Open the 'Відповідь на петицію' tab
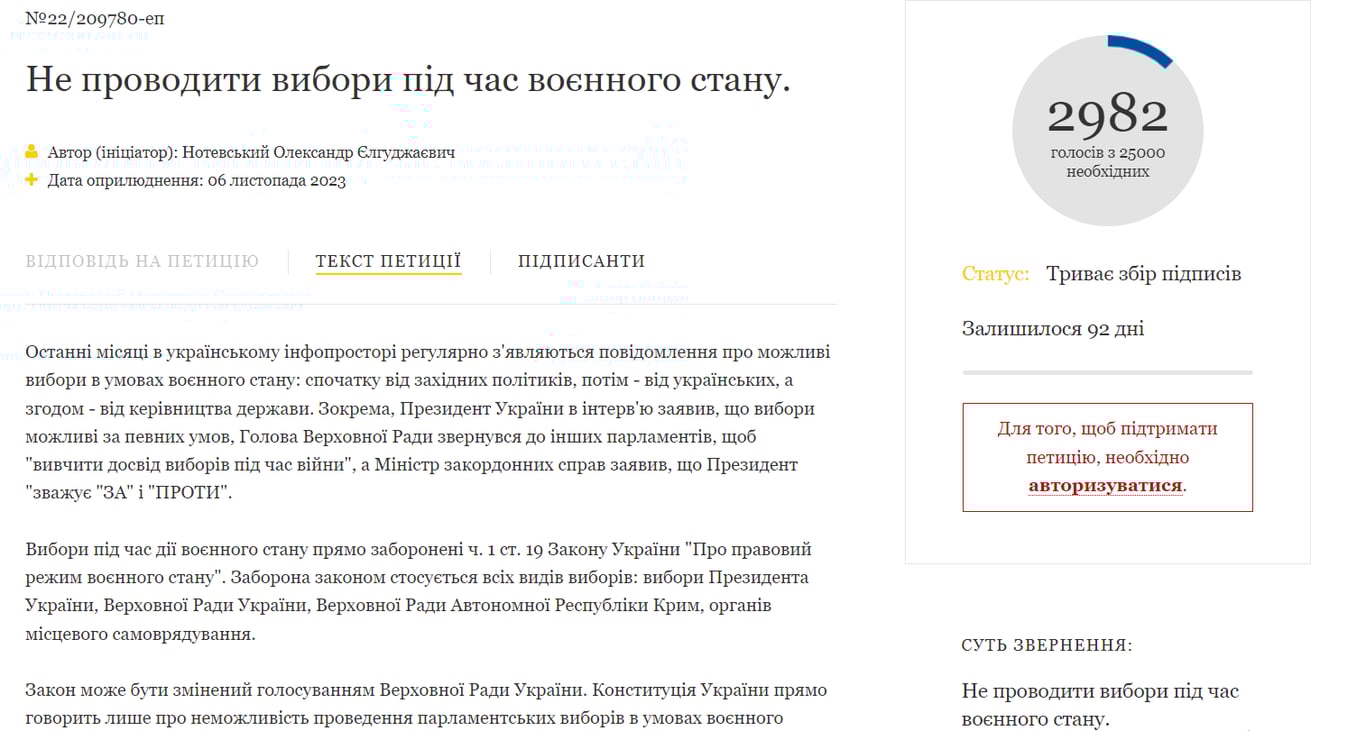1366x731 pixels. click(142, 261)
